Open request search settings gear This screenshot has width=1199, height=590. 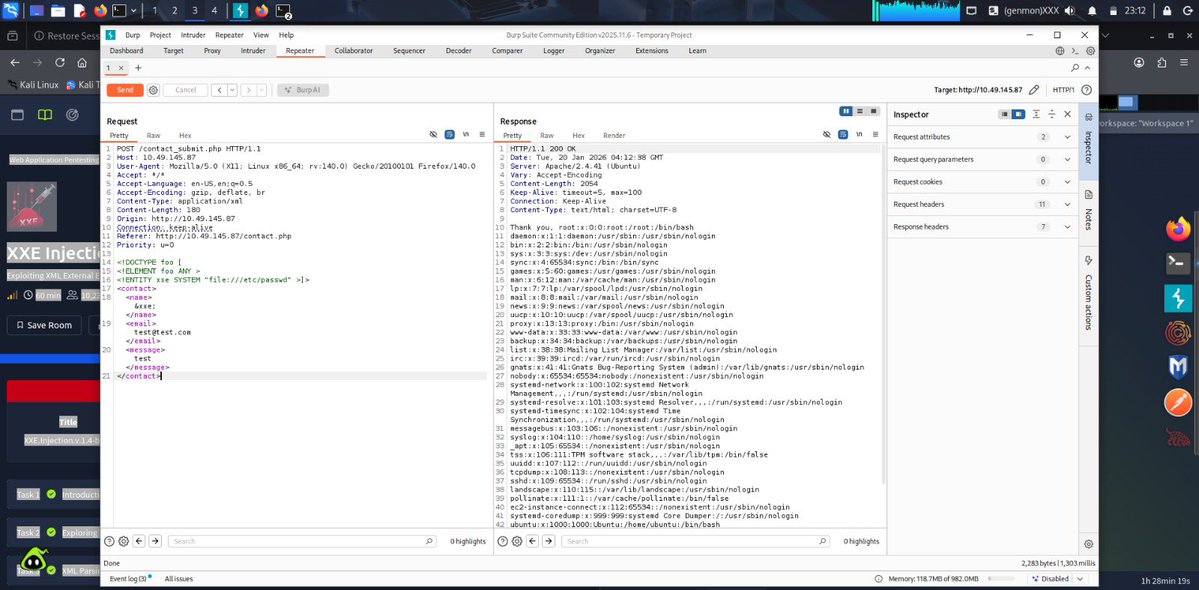pyautogui.click(x=123, y=541)
